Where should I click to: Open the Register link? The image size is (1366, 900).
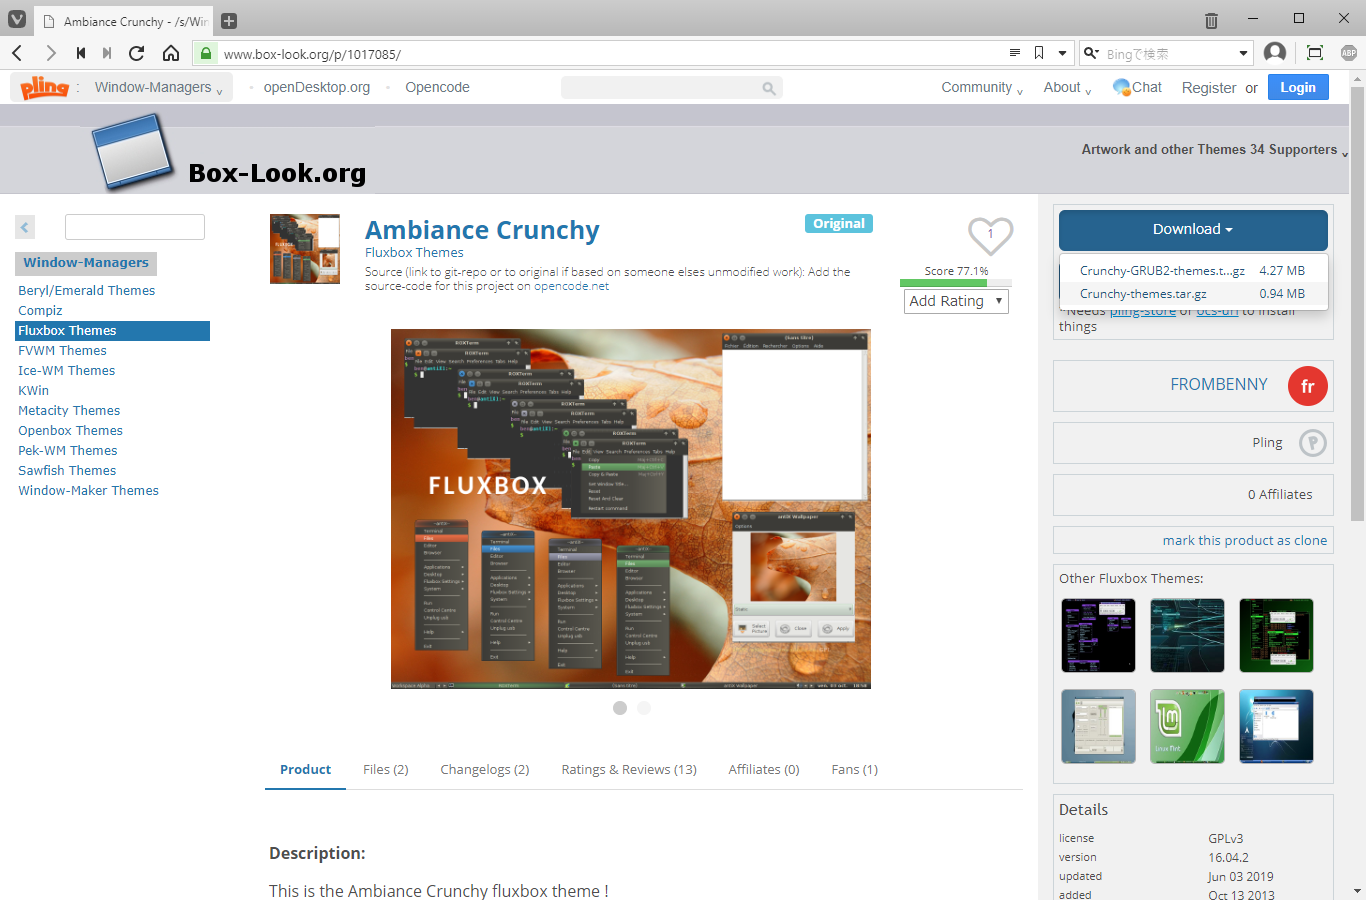[x=1209, y=88]
